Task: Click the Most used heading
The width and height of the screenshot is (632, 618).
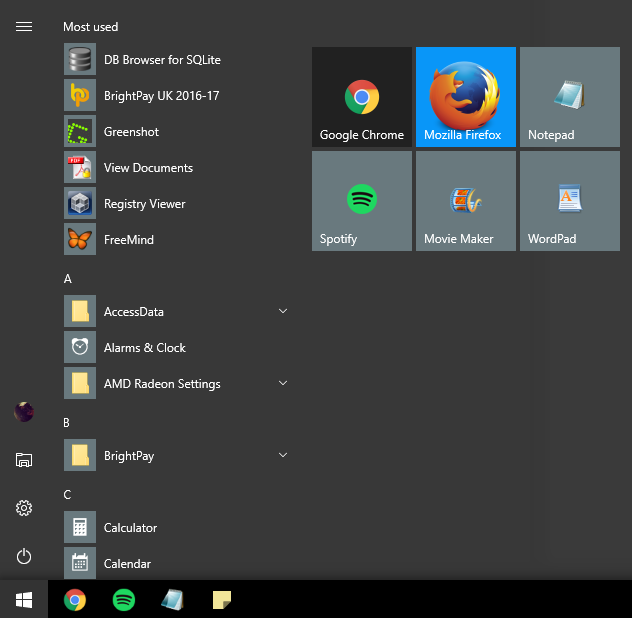Action: [91, 27]
